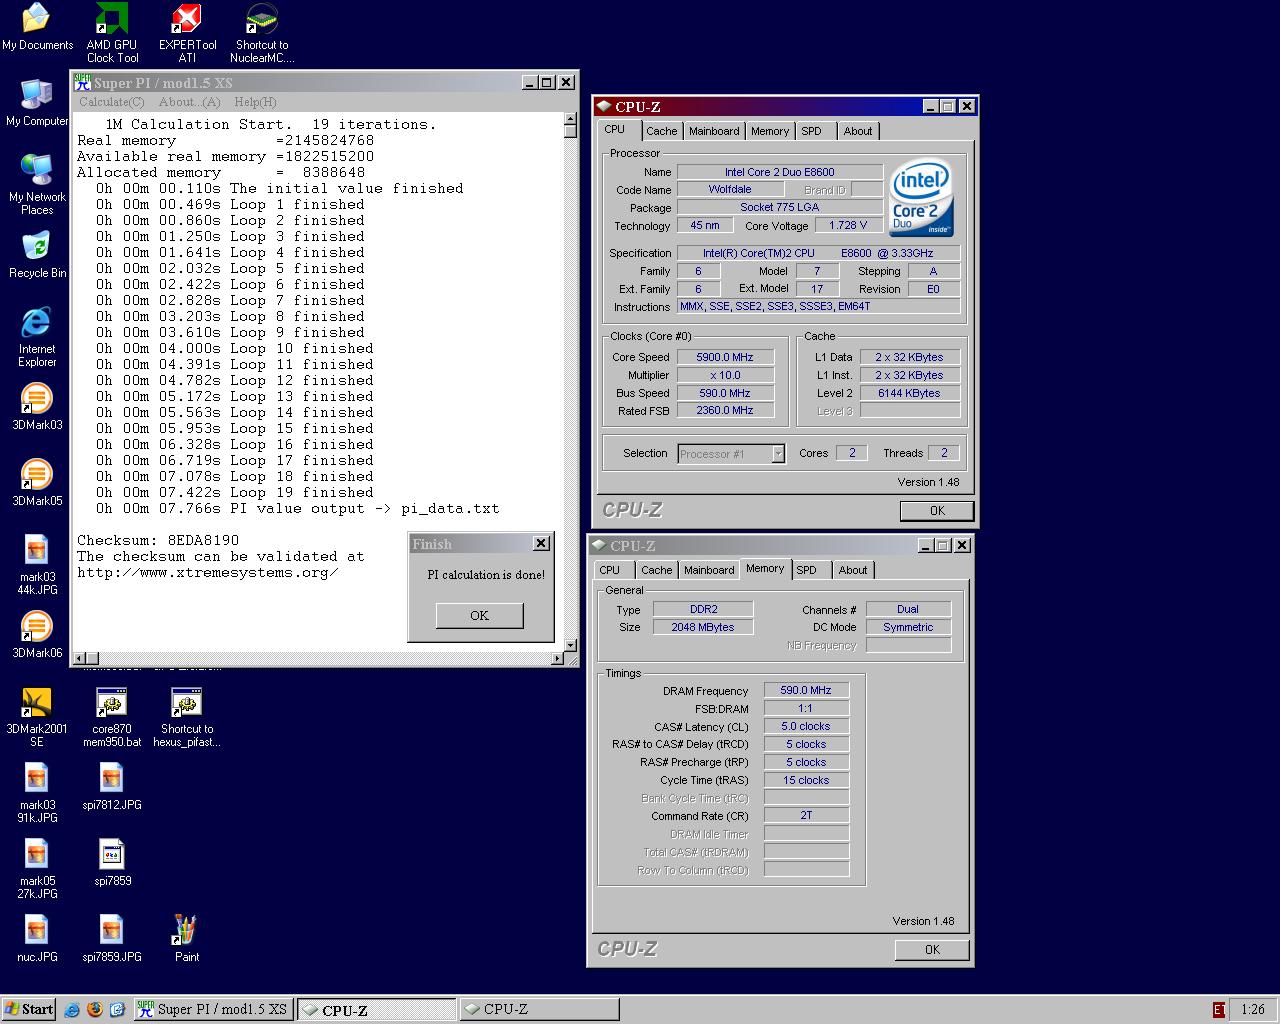Launch 3DMark05 shortcut
The image size is (1280, 1024).
point(37,483)
